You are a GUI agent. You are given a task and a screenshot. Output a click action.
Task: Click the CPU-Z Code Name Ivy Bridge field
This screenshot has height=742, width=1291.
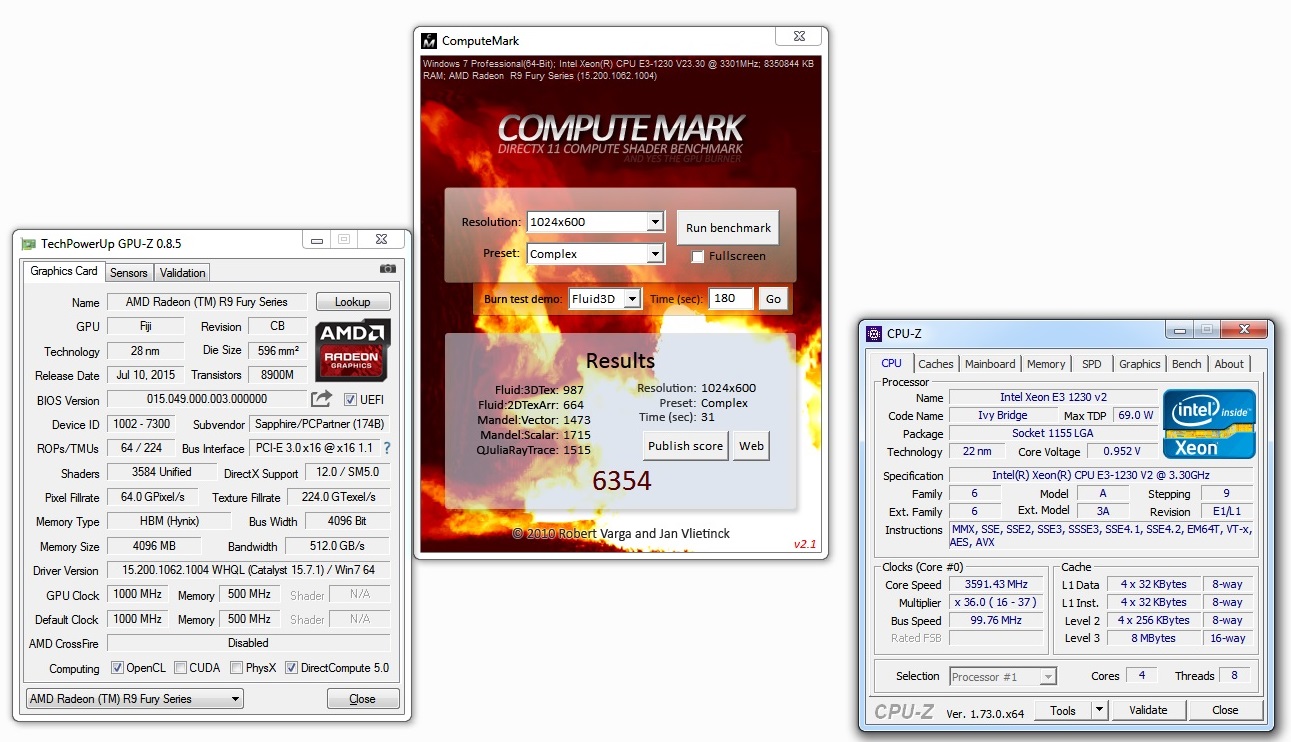coord(1003,415)
